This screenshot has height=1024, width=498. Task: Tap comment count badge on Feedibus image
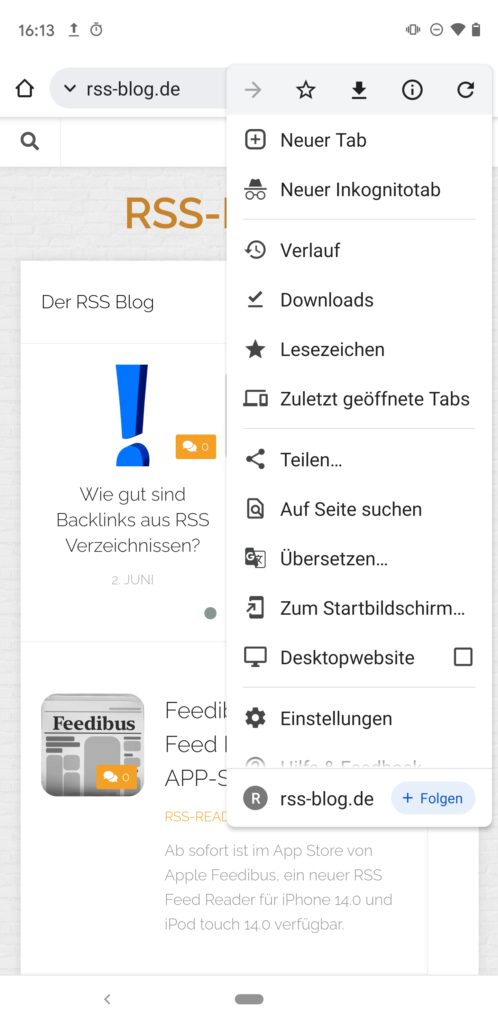117,777
